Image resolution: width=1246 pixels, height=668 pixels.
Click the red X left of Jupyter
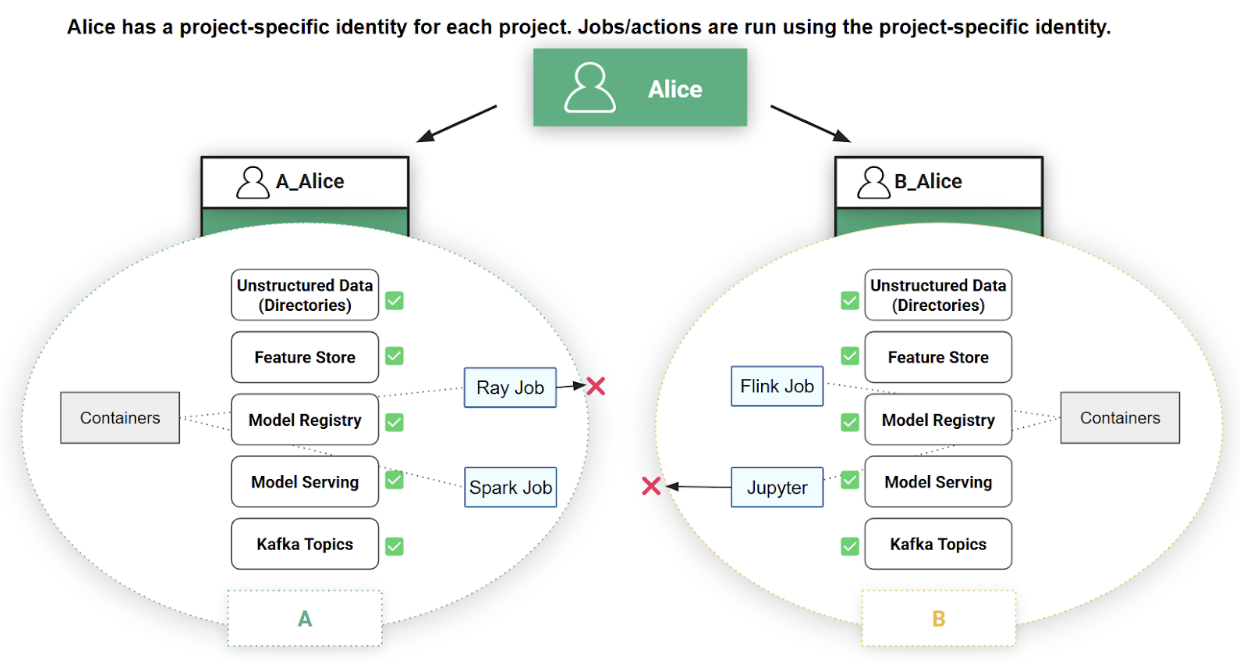(x=651, y=486)
